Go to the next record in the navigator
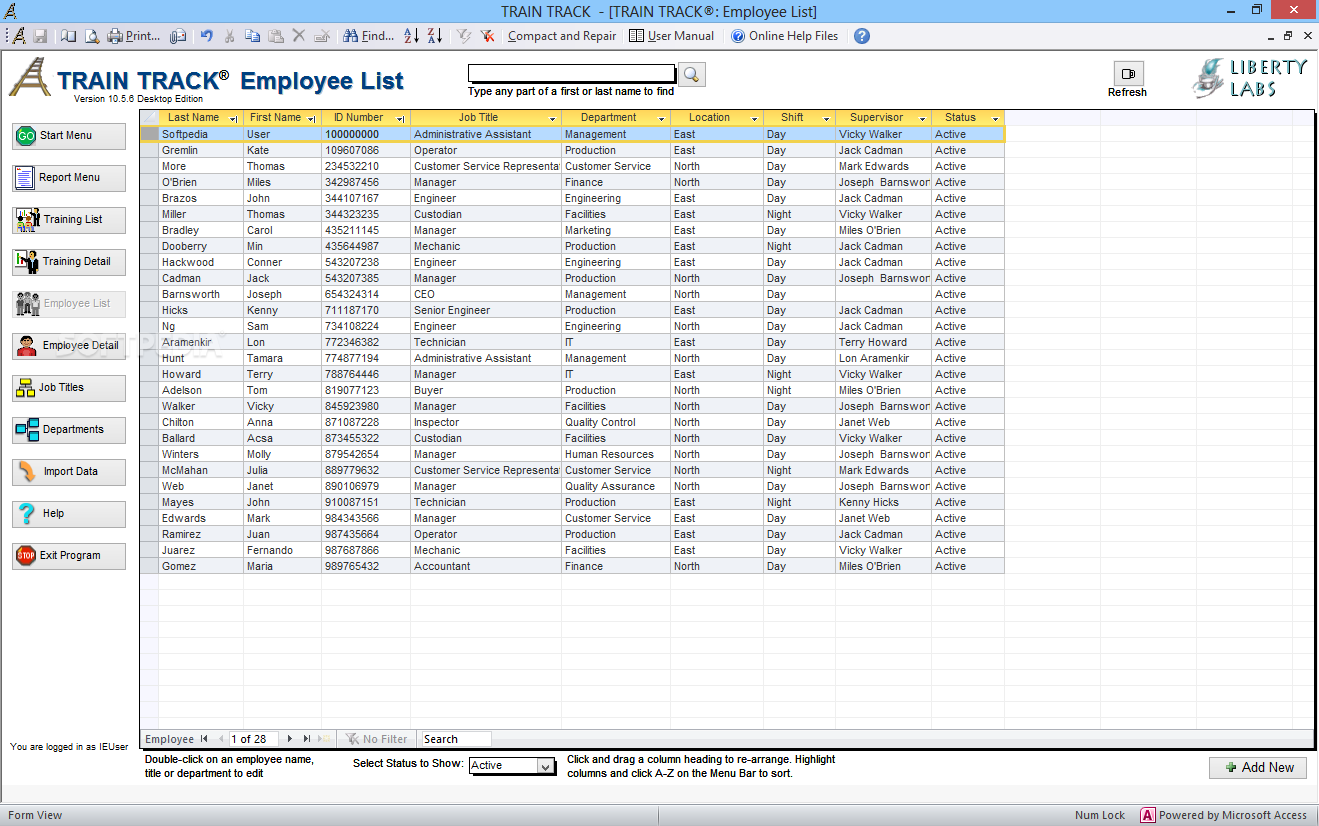1319x826 pixels. click(290, 739)
